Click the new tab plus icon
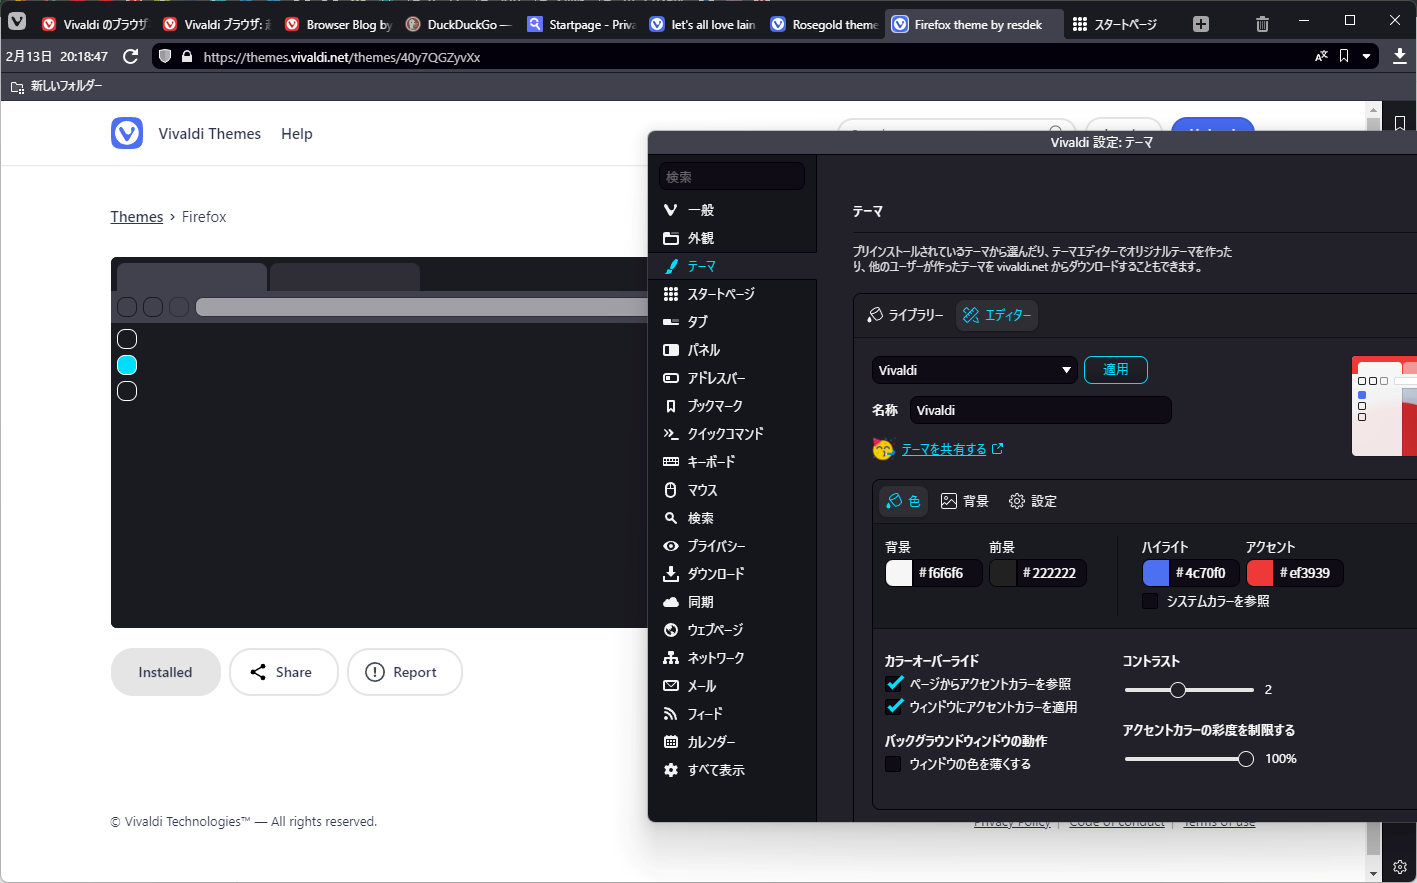Screen dimensions: 1417x883 (x=1201, y=24)
